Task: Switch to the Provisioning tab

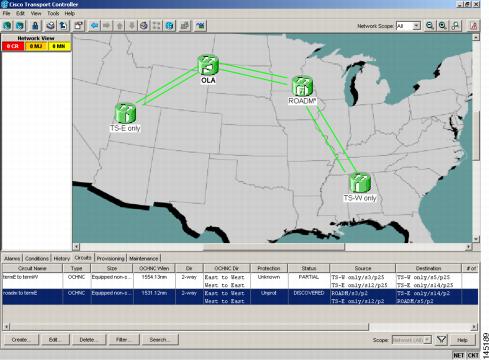Action: [110, 258]
